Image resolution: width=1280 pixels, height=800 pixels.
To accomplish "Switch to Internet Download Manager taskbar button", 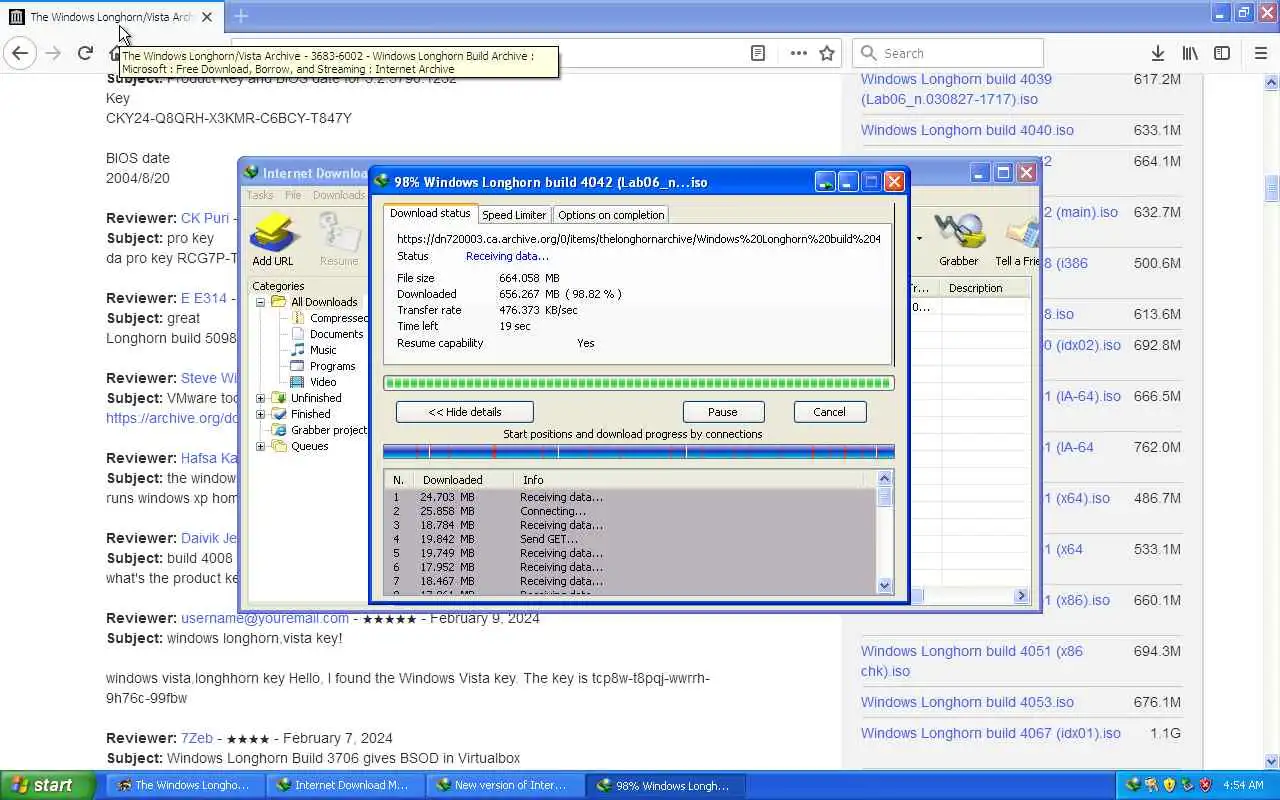I will pyautogui.click(x=344, y=785).
